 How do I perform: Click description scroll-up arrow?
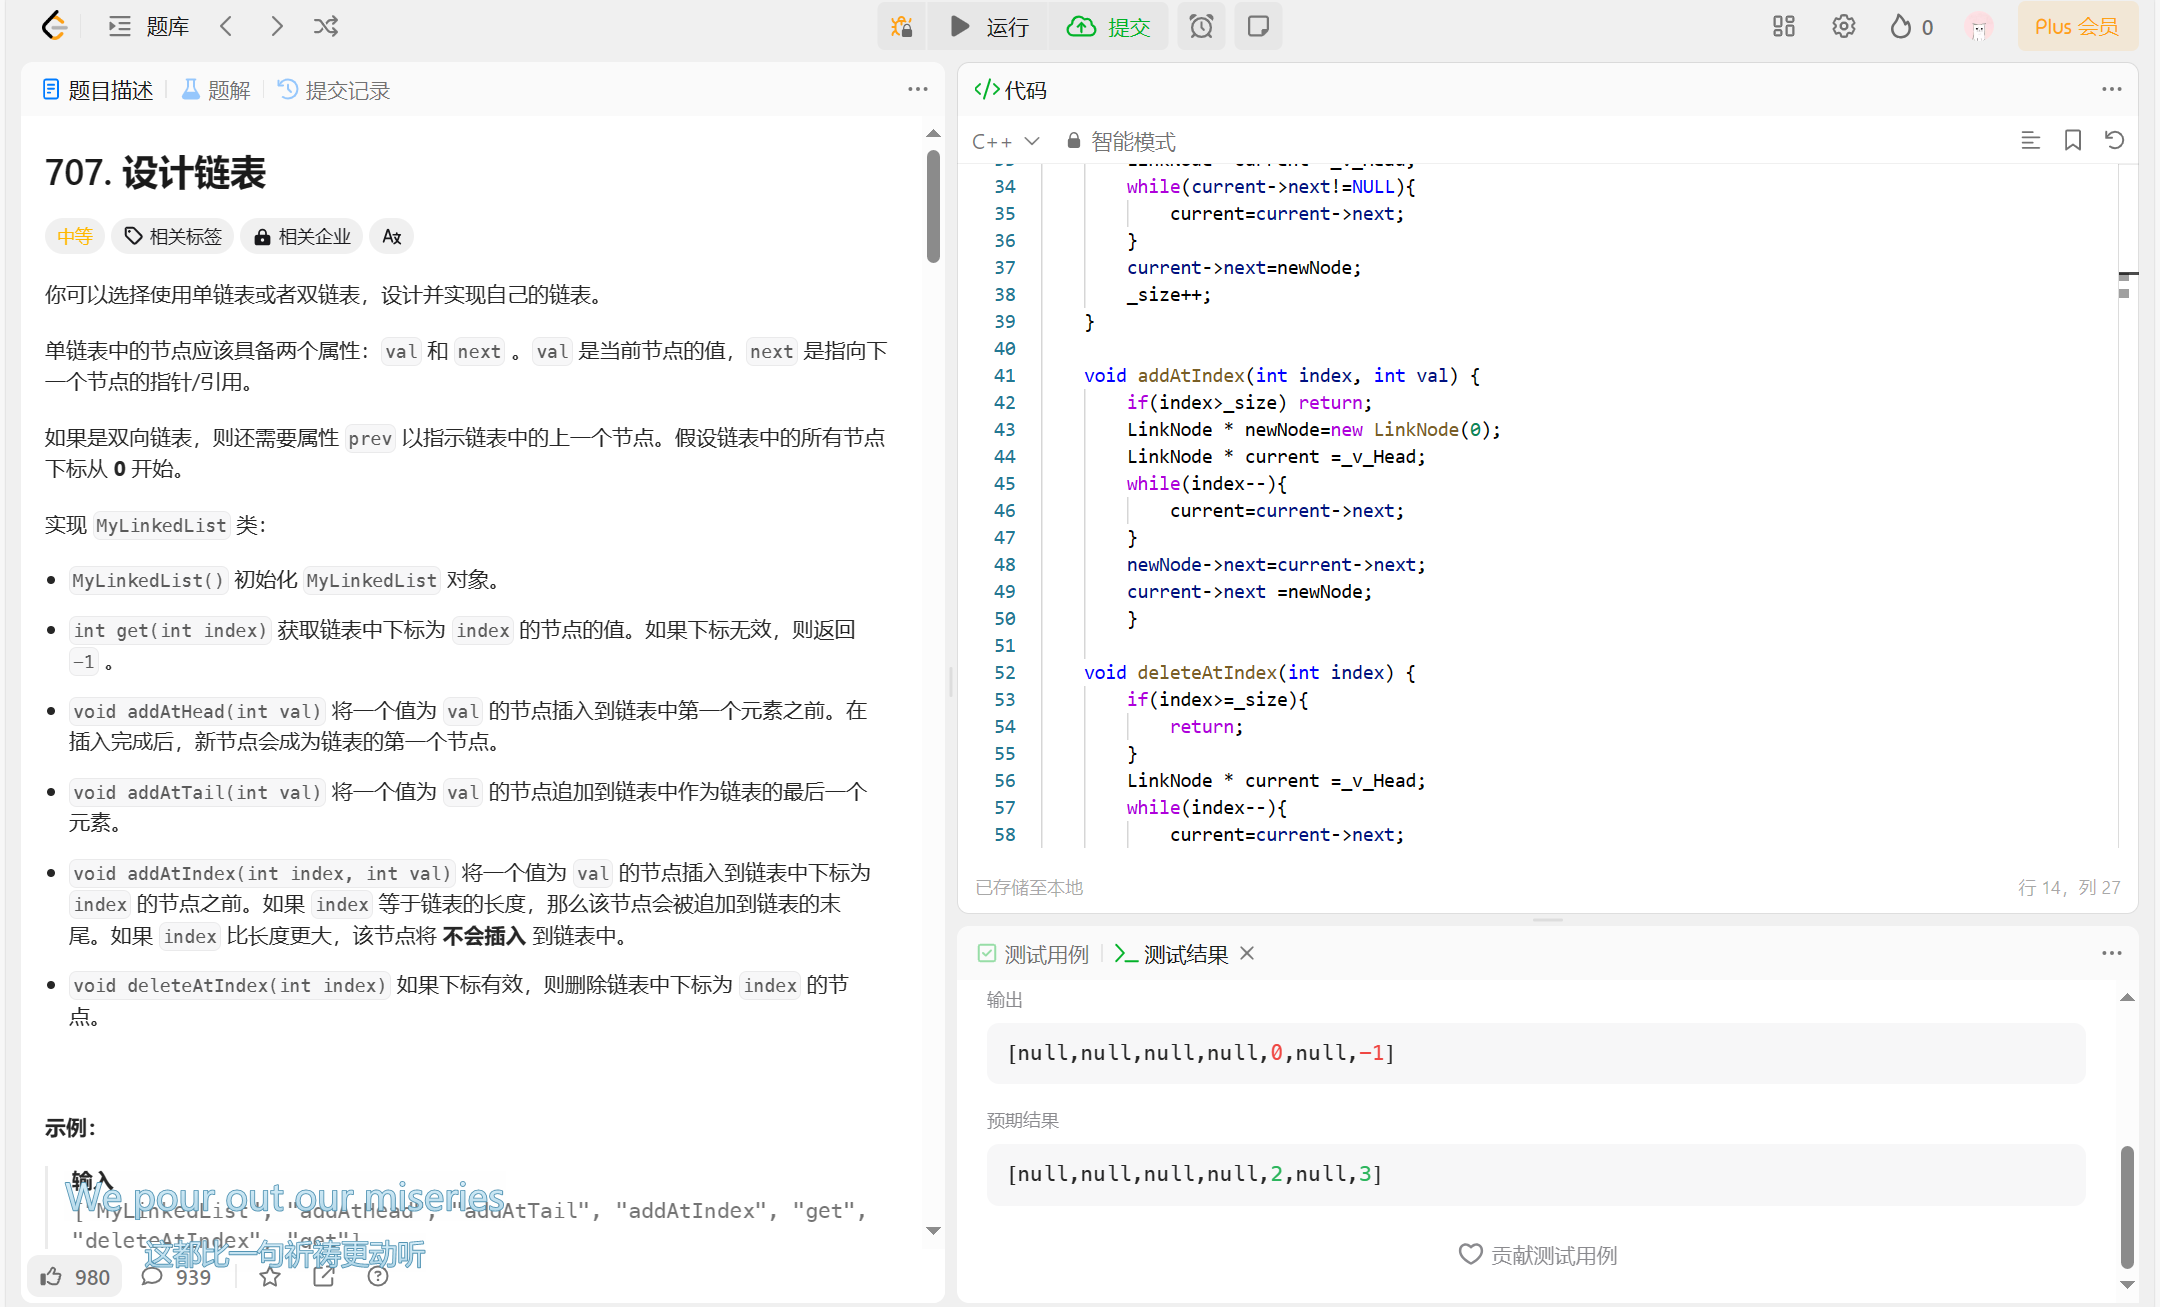(933, 133)
